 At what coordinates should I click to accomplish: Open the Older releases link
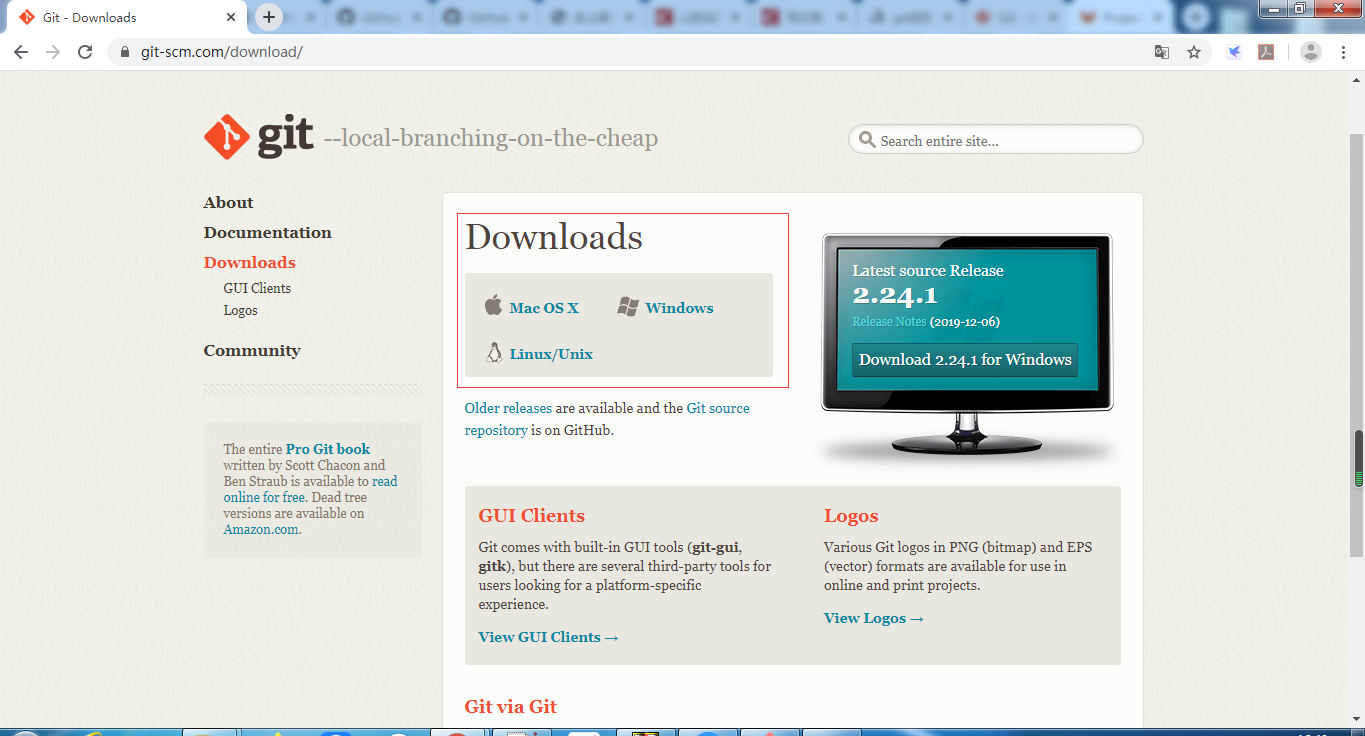(508, 408)
